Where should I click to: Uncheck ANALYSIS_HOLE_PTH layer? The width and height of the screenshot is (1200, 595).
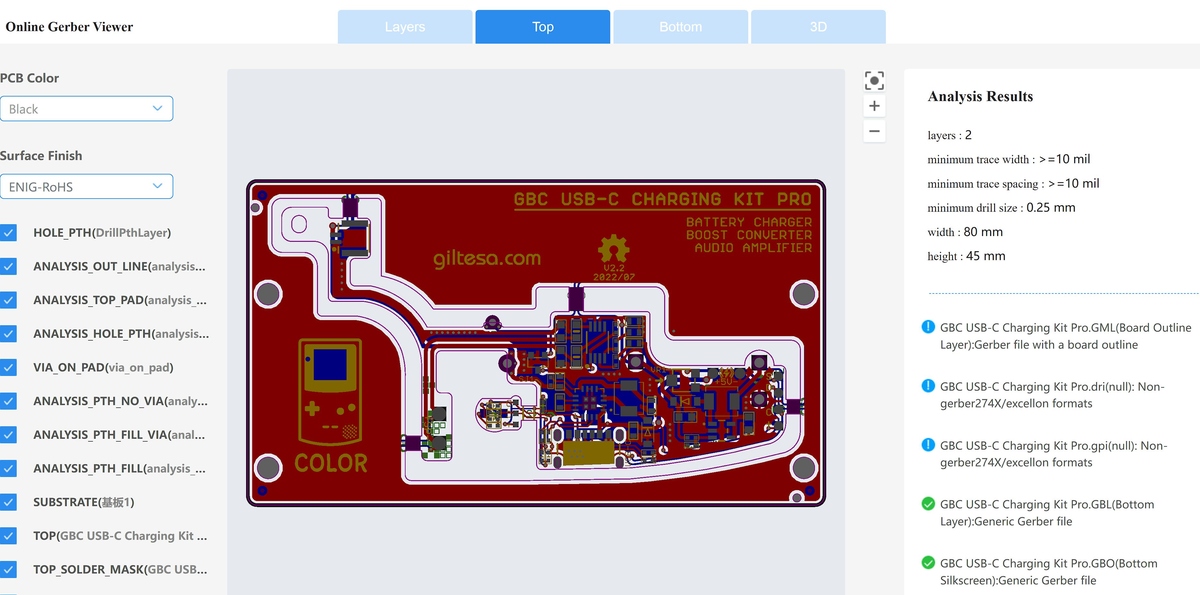[9, 333]
